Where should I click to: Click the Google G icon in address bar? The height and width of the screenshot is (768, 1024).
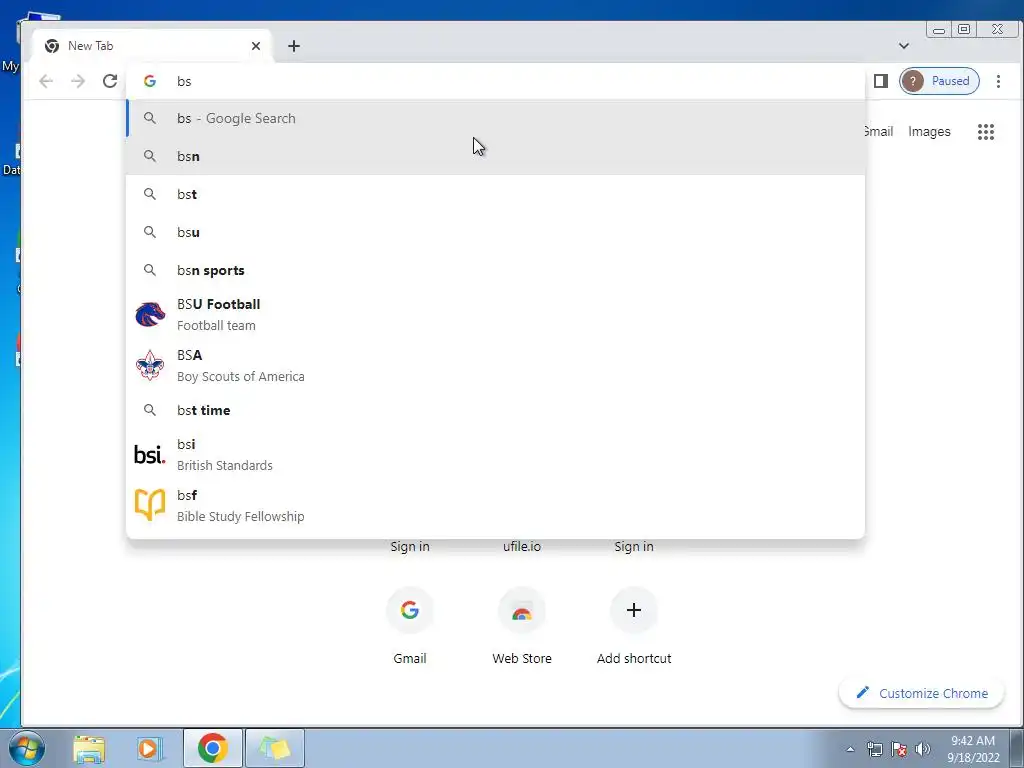150,81
